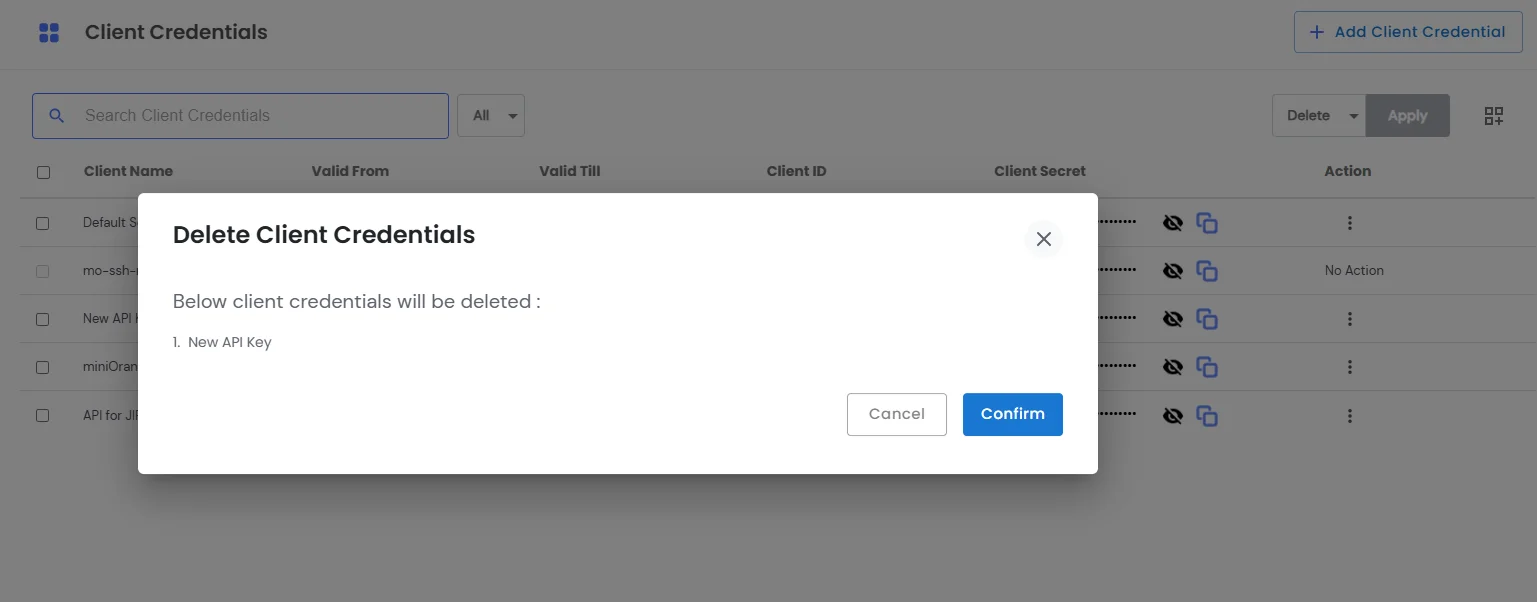Copy the mo-ssh row's client secret
Viewport: 1537px width, 602px height.
1207,270
